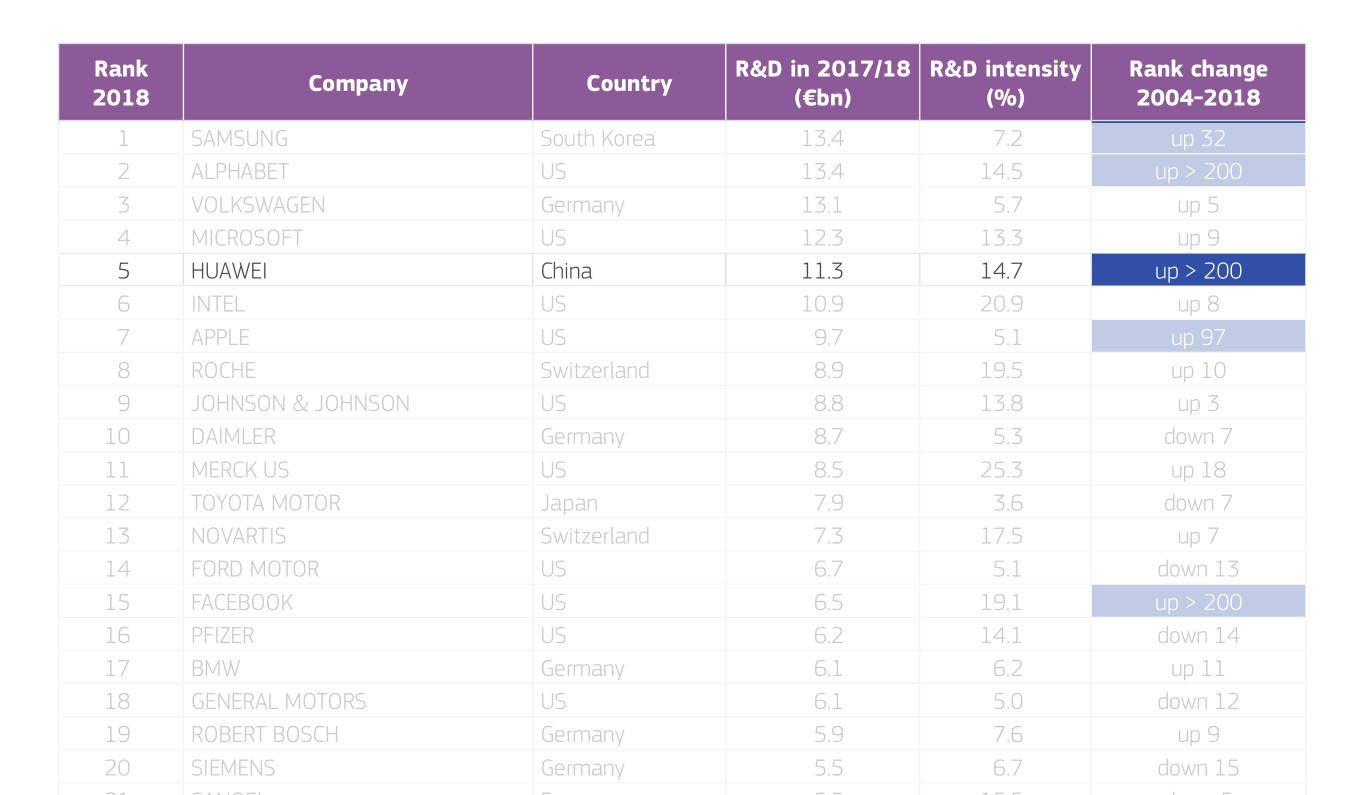Select the R&D in 2017/18 header
The width and height of the screenshot is (1358, 795).
point(822,83)
